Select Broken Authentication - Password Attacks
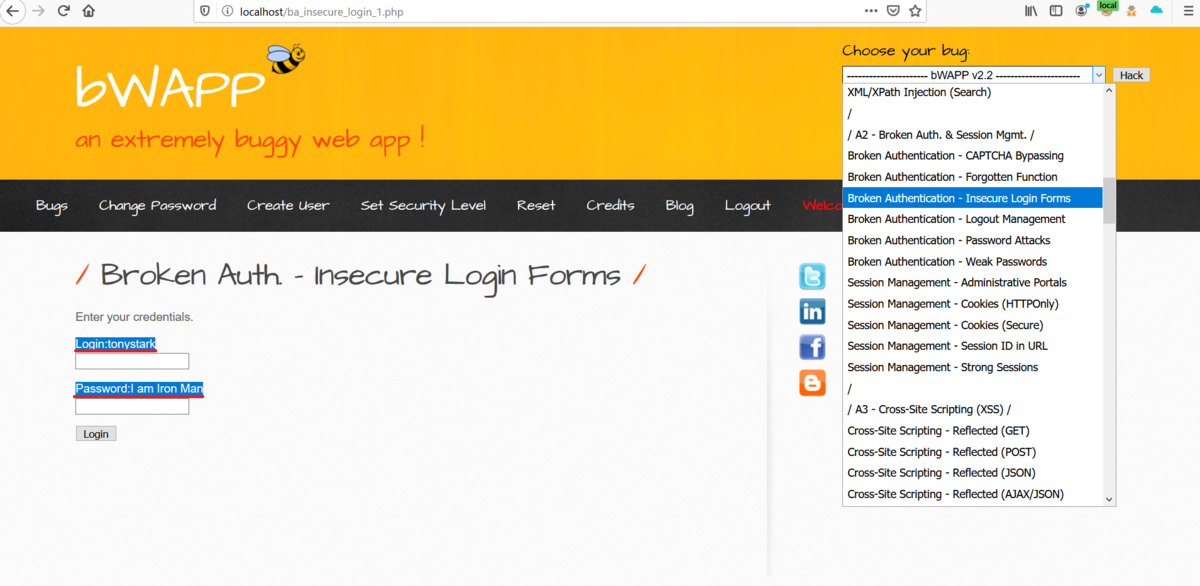 click(973, 240)
